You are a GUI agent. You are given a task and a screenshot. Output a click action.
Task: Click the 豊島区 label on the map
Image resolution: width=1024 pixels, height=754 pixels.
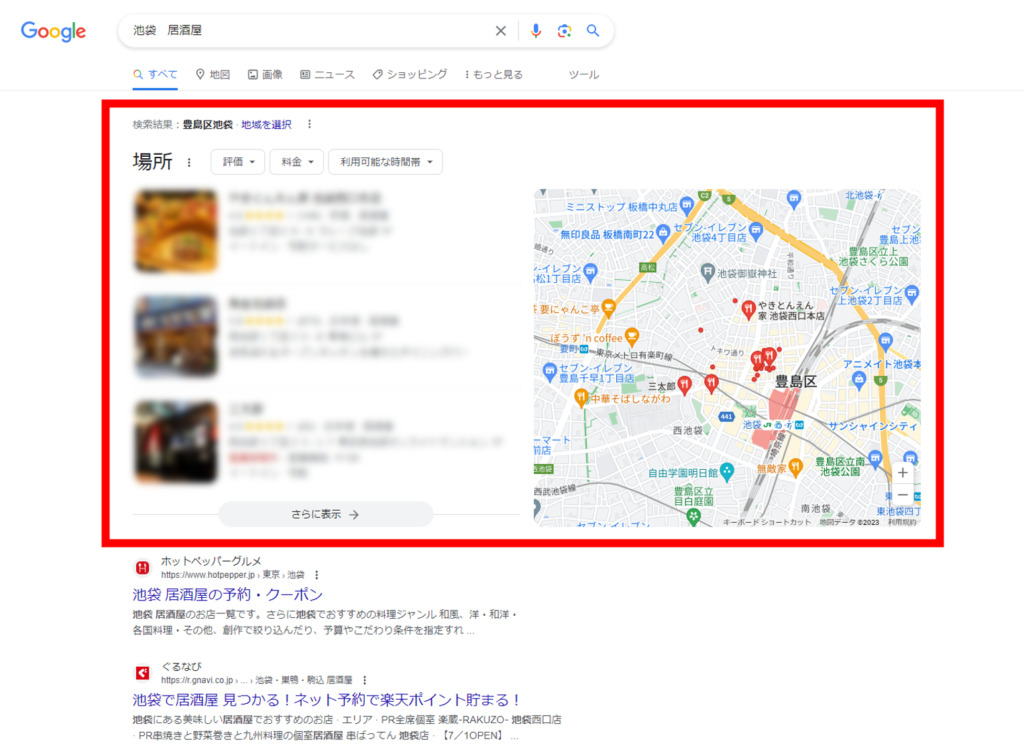(795, 382)
